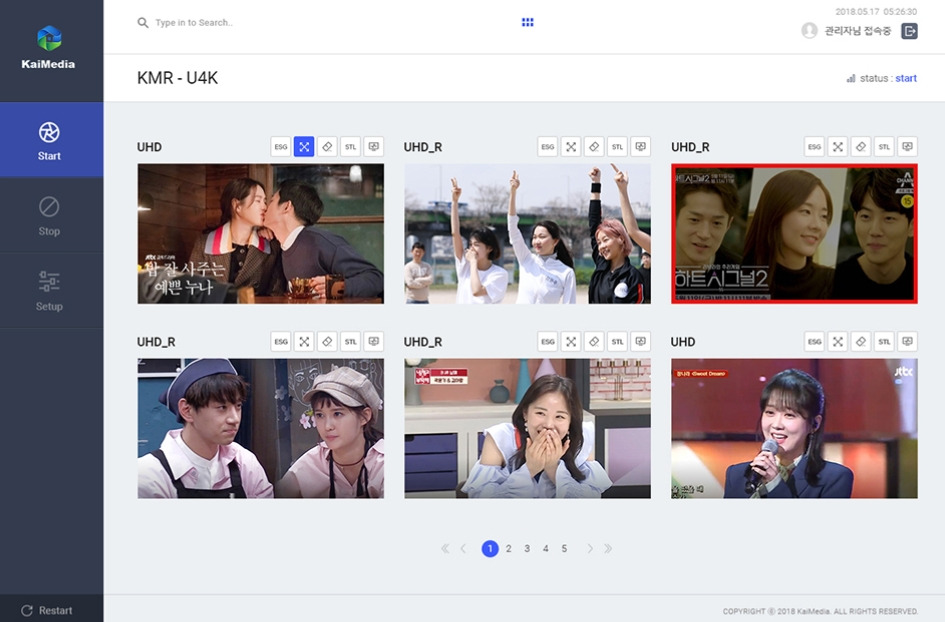Click the monitor icon above the cafe workers in caps thumbnail
This screenshot has width=945, height=622.
(374, 342)
